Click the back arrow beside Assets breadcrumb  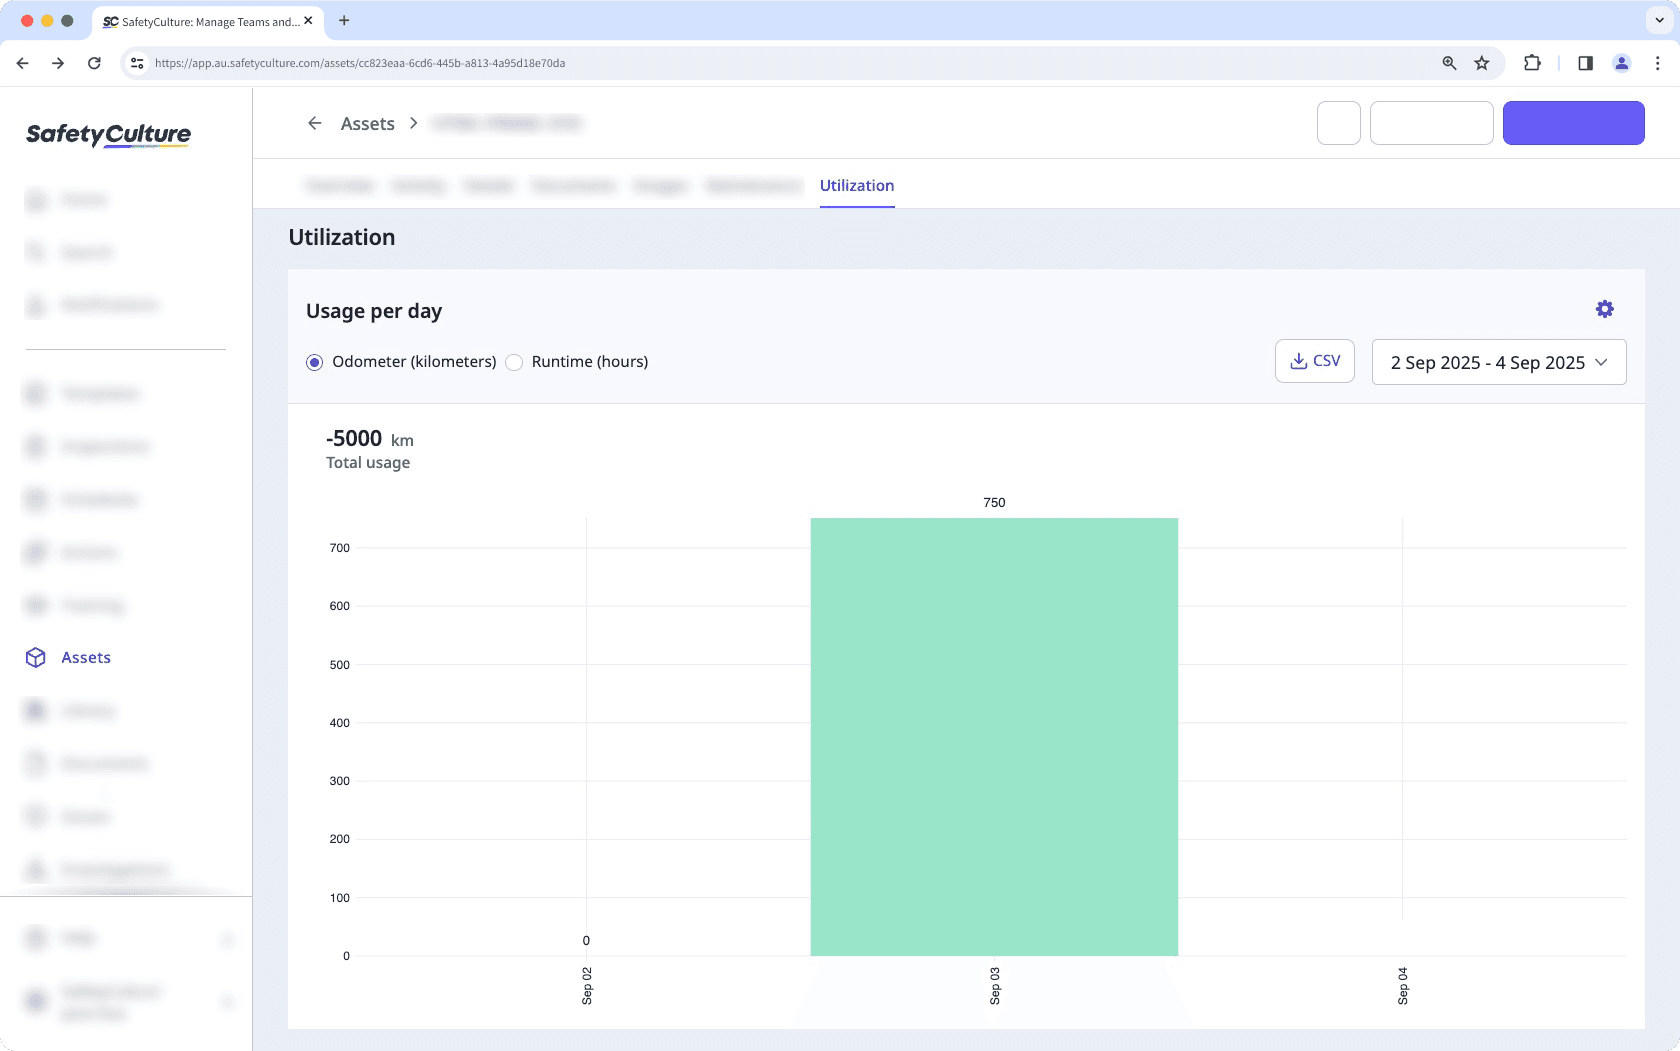coord(315,123)
